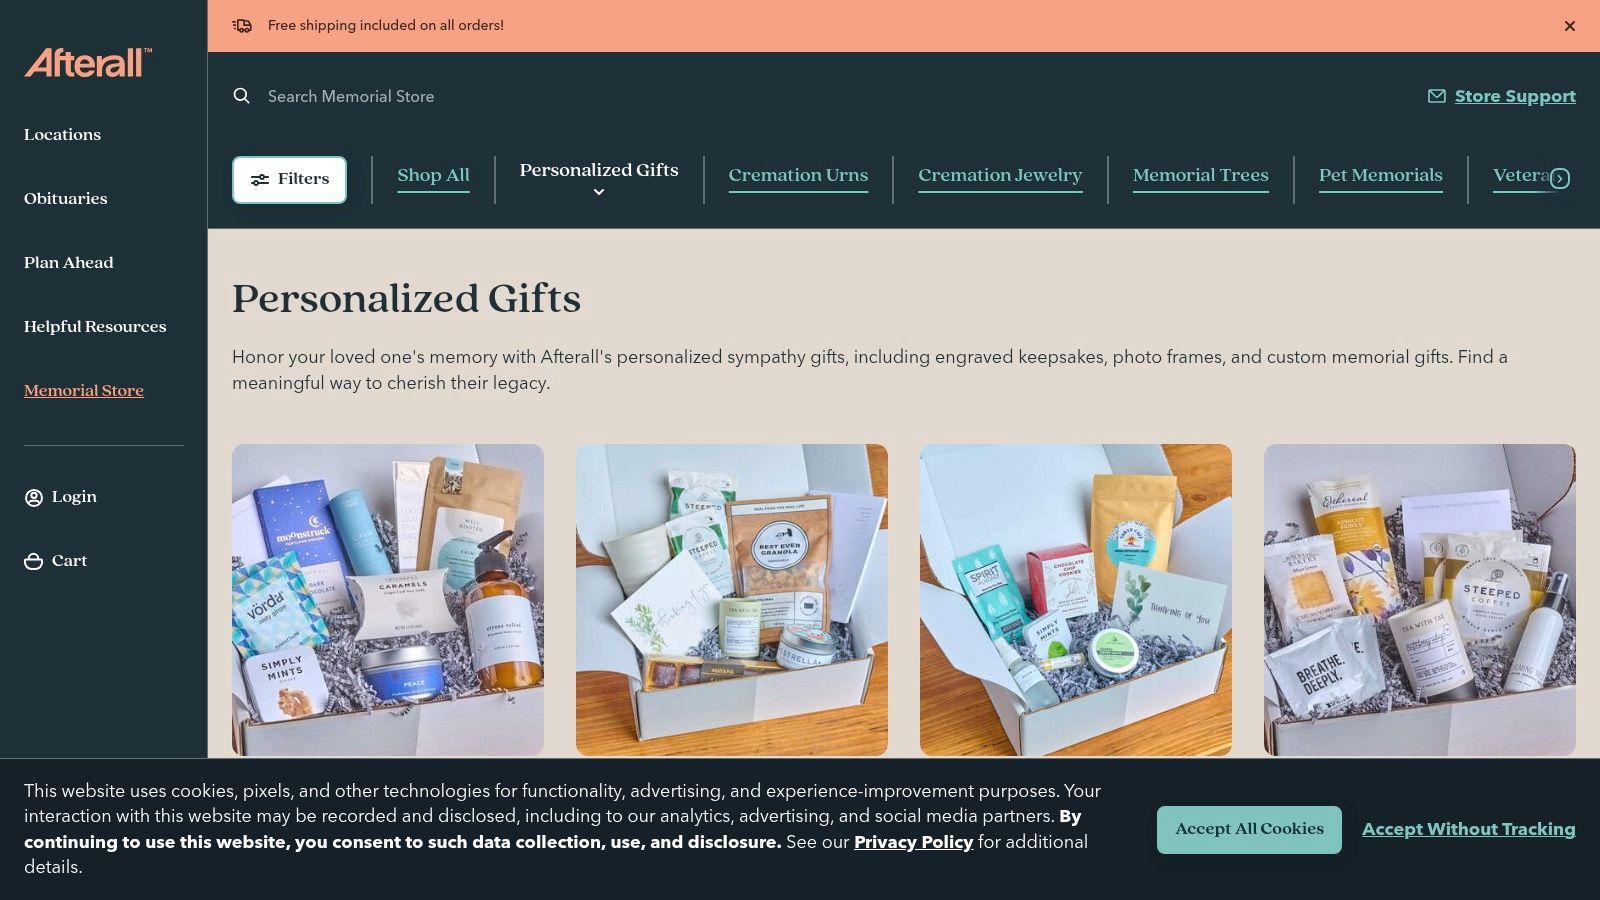Click the free shipping truck icon

242,25
